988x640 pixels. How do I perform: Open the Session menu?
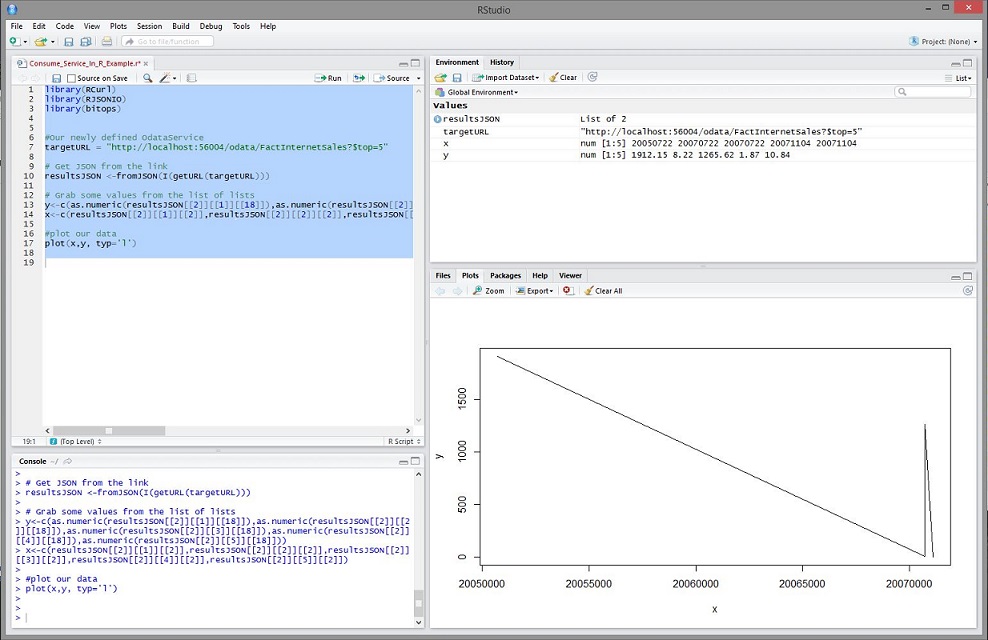click(149, 26)
